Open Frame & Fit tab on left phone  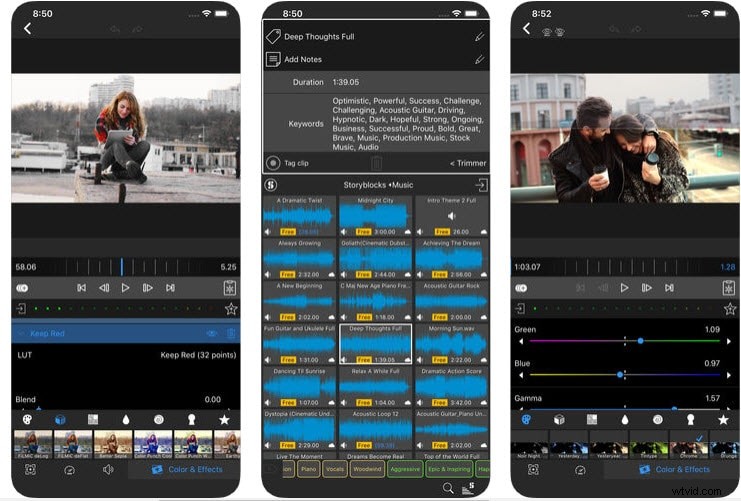pos(30,469)
